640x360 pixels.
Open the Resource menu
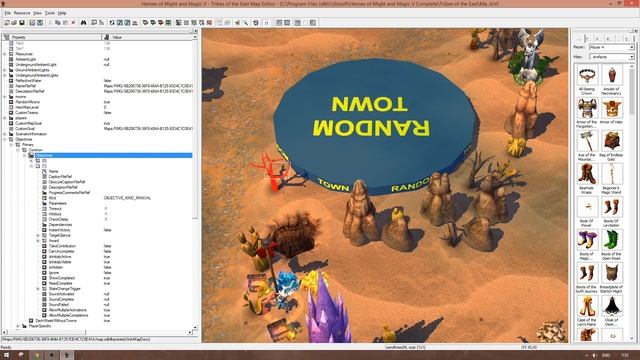click(22, 13)
